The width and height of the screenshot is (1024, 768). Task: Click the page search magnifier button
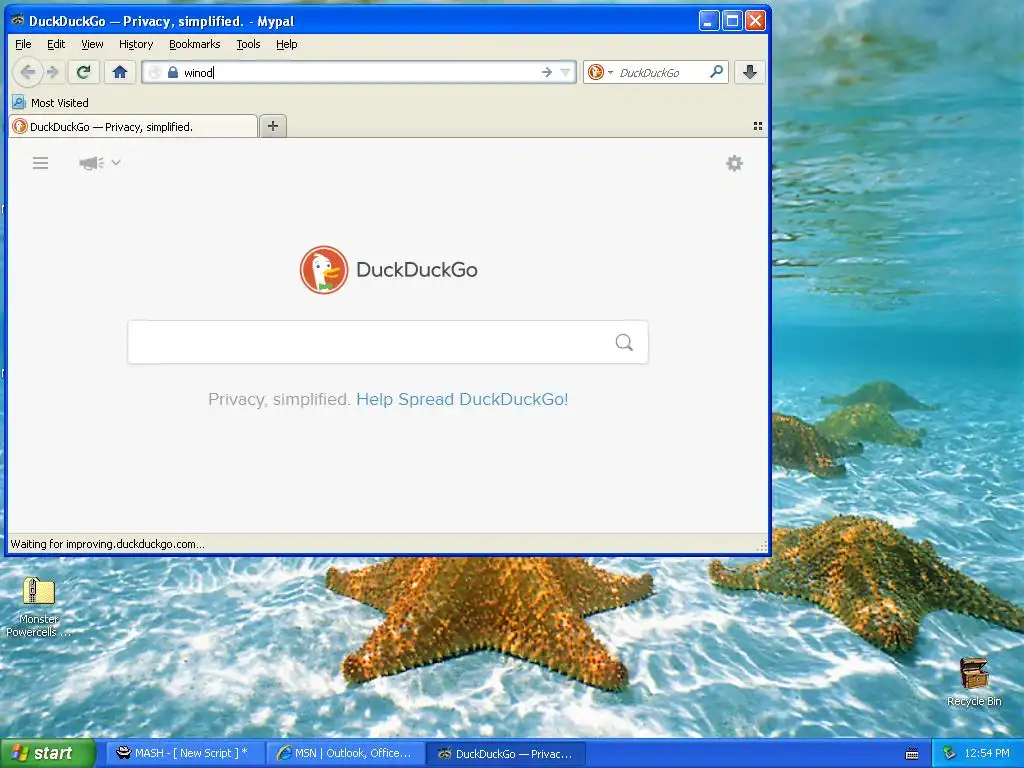coord(624,342)
